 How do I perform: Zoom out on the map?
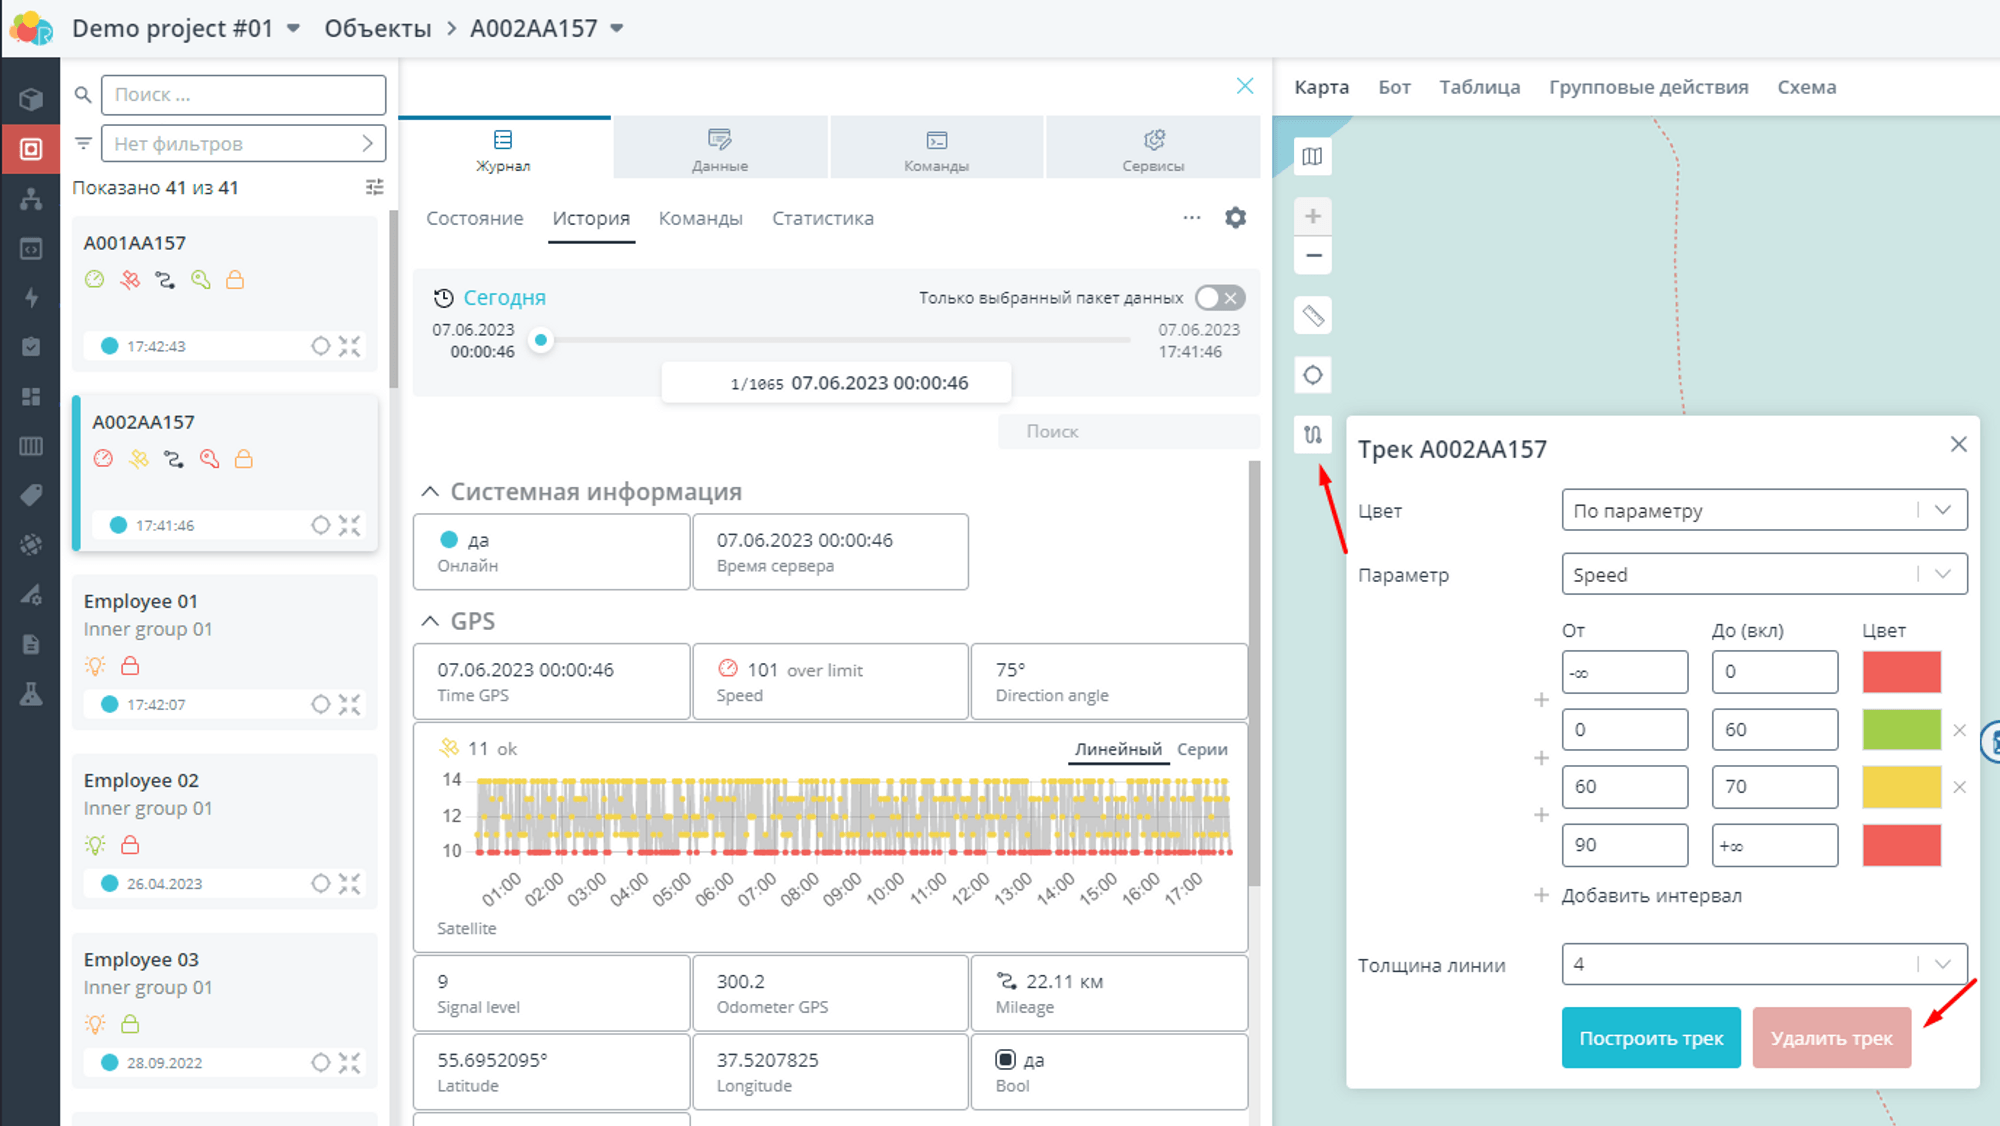coord(1313,255)
